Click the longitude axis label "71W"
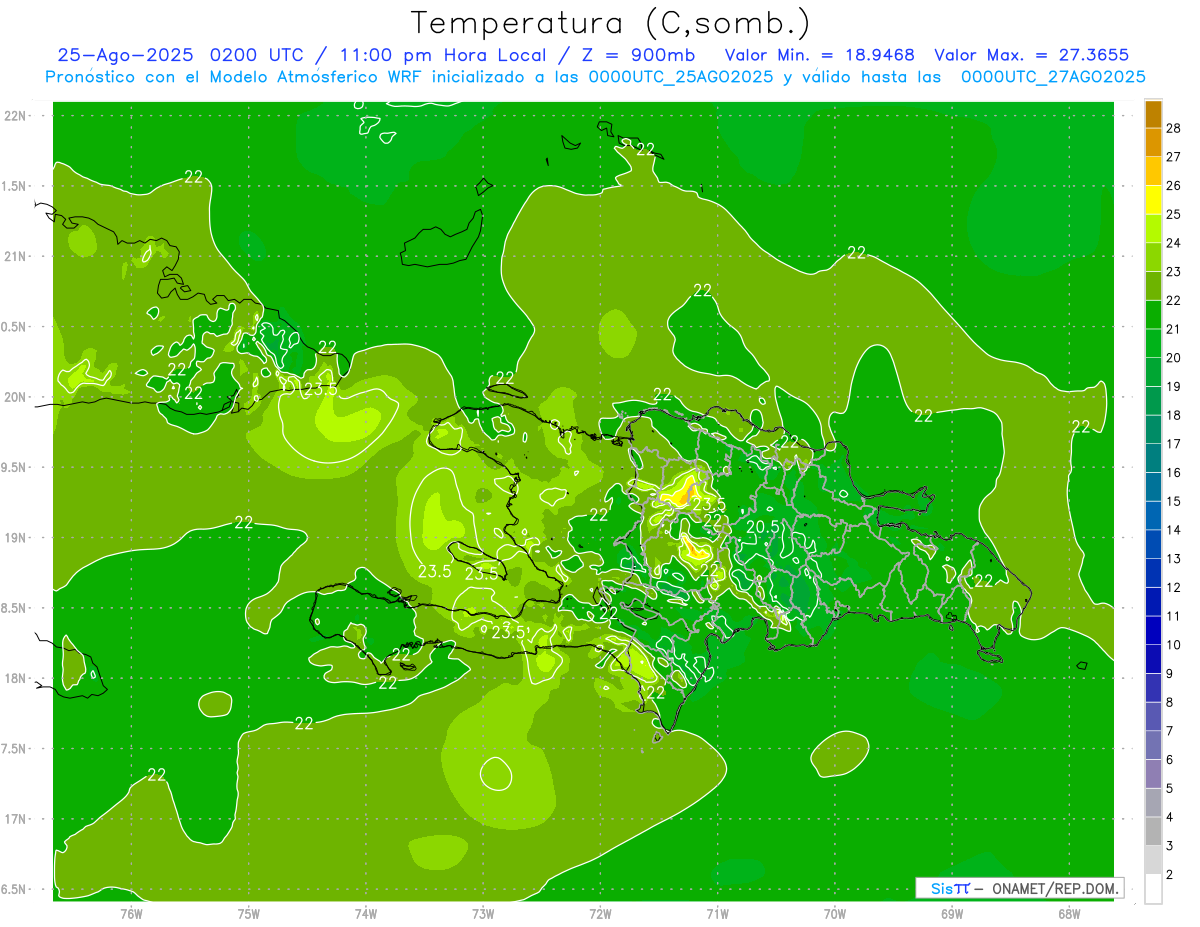The image size is (1200, 927). (717, 912)
